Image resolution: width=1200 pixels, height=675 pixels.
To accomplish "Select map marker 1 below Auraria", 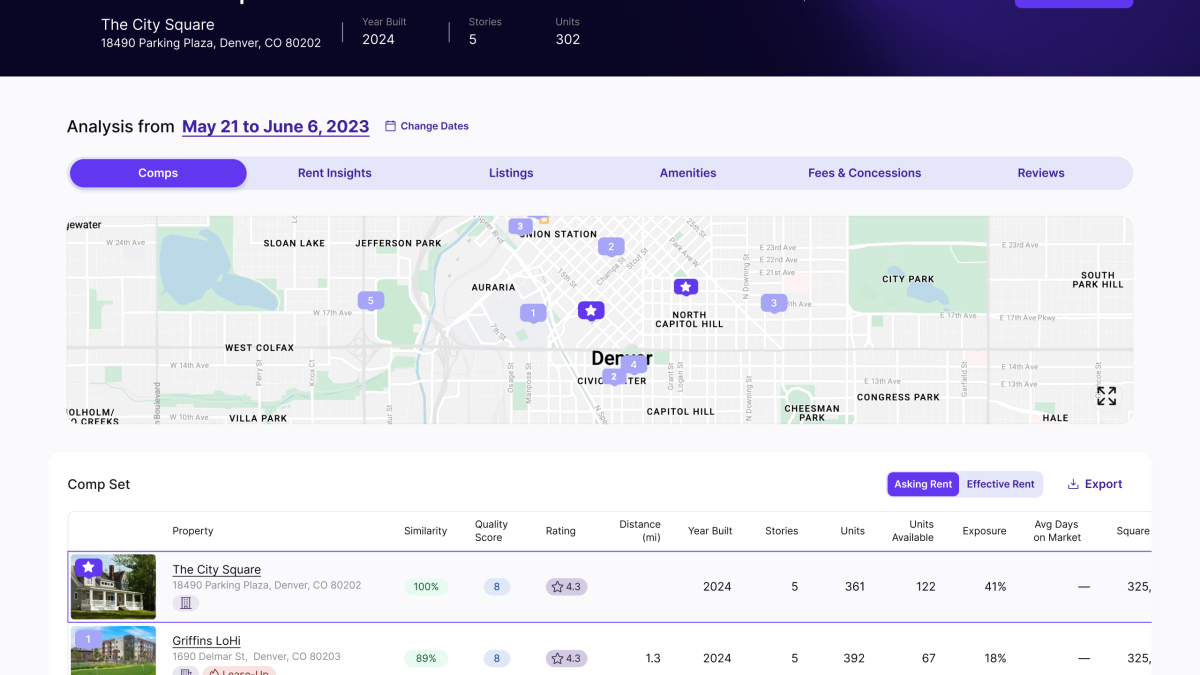I will [533, 313].
